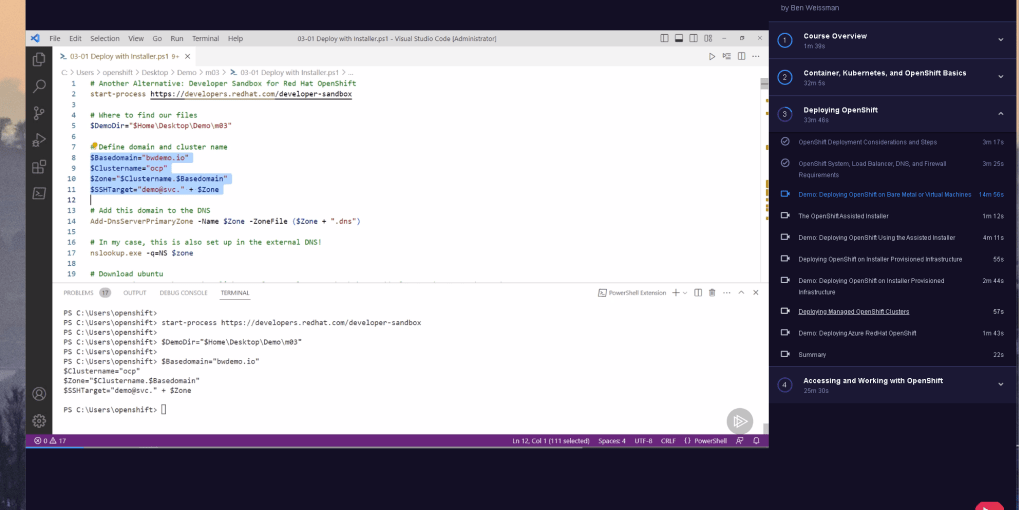The width and height of the screenshot is (1023, 510).
Task: Open Manage gear icon in activity bar
Action: (x=39, y=421)
